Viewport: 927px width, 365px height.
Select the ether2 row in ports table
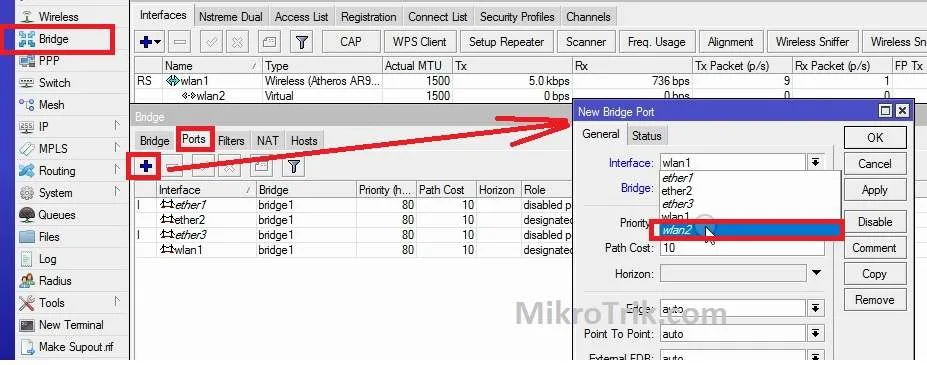tap(354, 220)
